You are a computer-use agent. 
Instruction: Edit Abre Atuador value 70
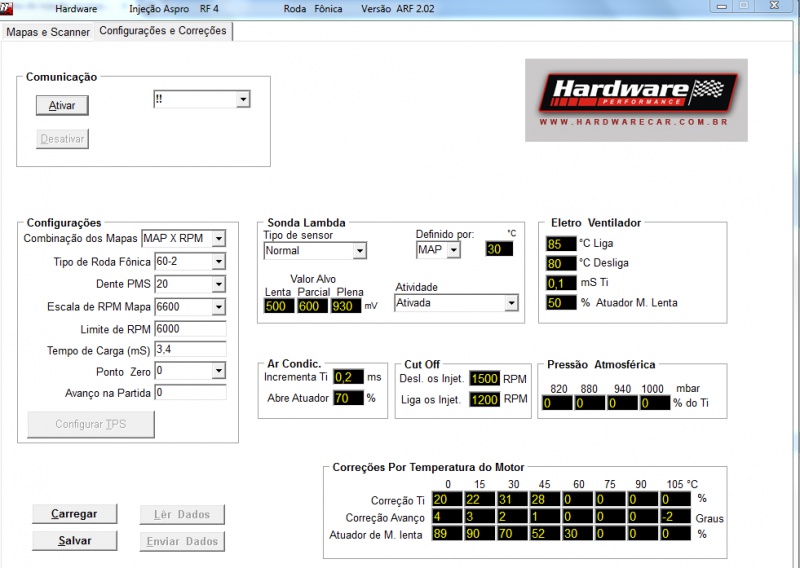coord(348,398)
